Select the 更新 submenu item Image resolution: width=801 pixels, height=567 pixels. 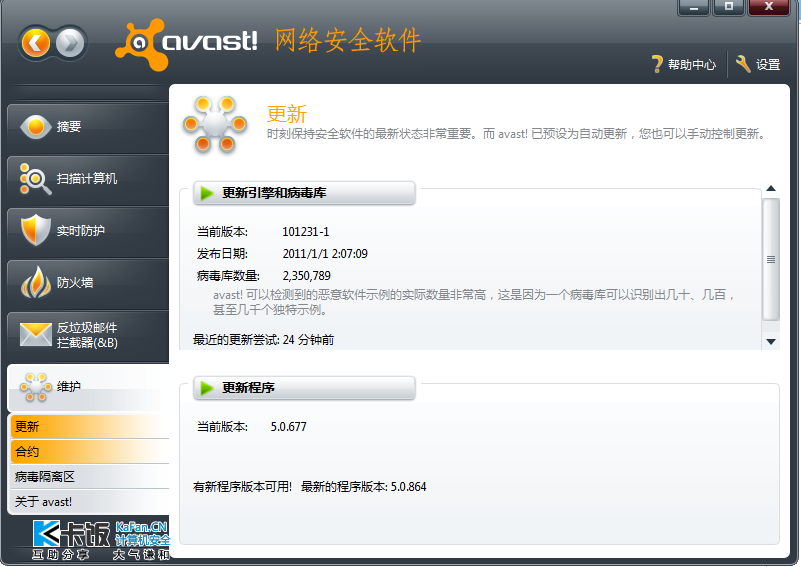(x=90, y=427)
